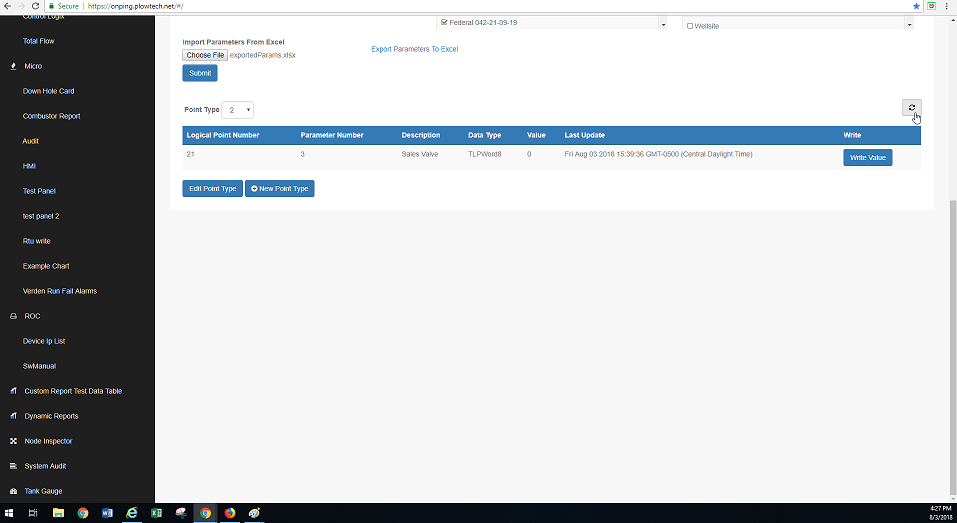This screenshot has width=957, height=523.
Task: Click the Tank Gauge sidebar icon
Action: click(13, 491)
